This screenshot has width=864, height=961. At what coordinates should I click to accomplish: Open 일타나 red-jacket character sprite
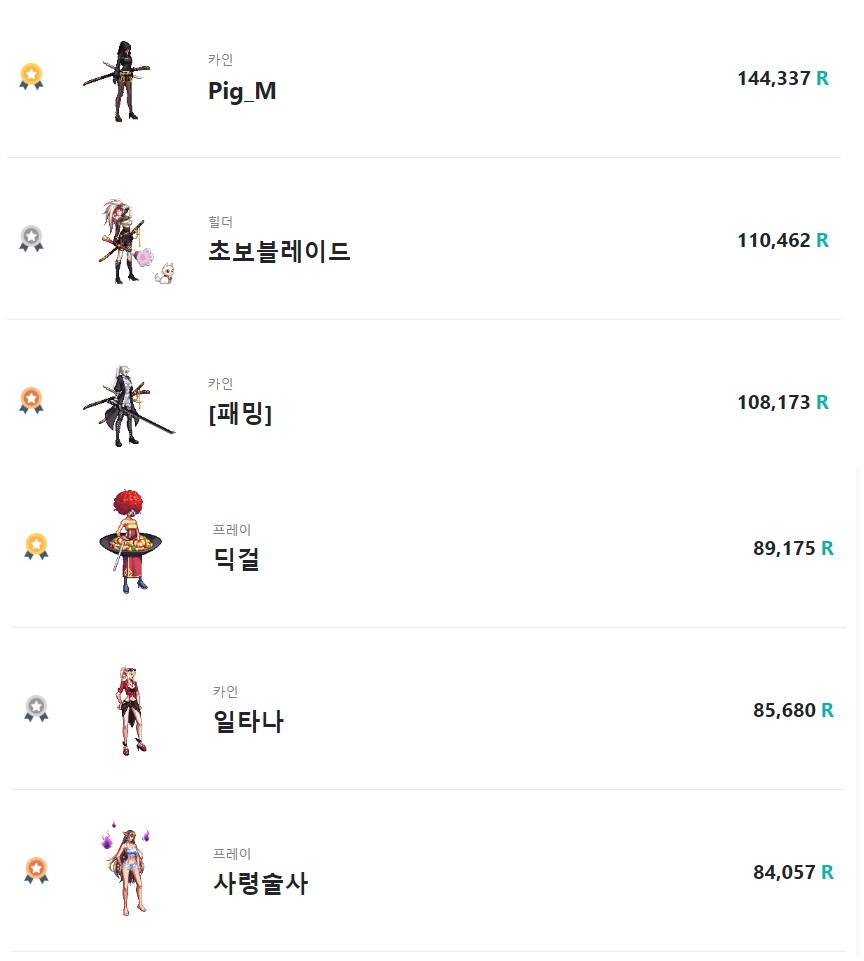click(131, 711)
